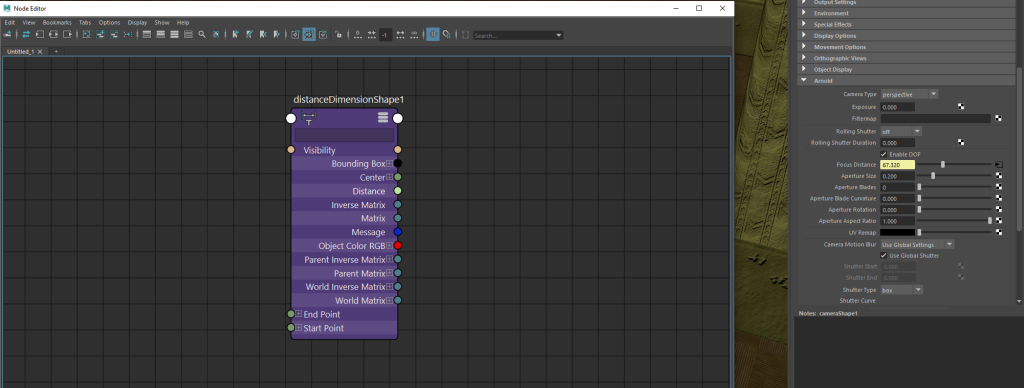The image size is (1024, 388).
Task: Click the map button beside UV Remap
Action: tap(998, 232)
